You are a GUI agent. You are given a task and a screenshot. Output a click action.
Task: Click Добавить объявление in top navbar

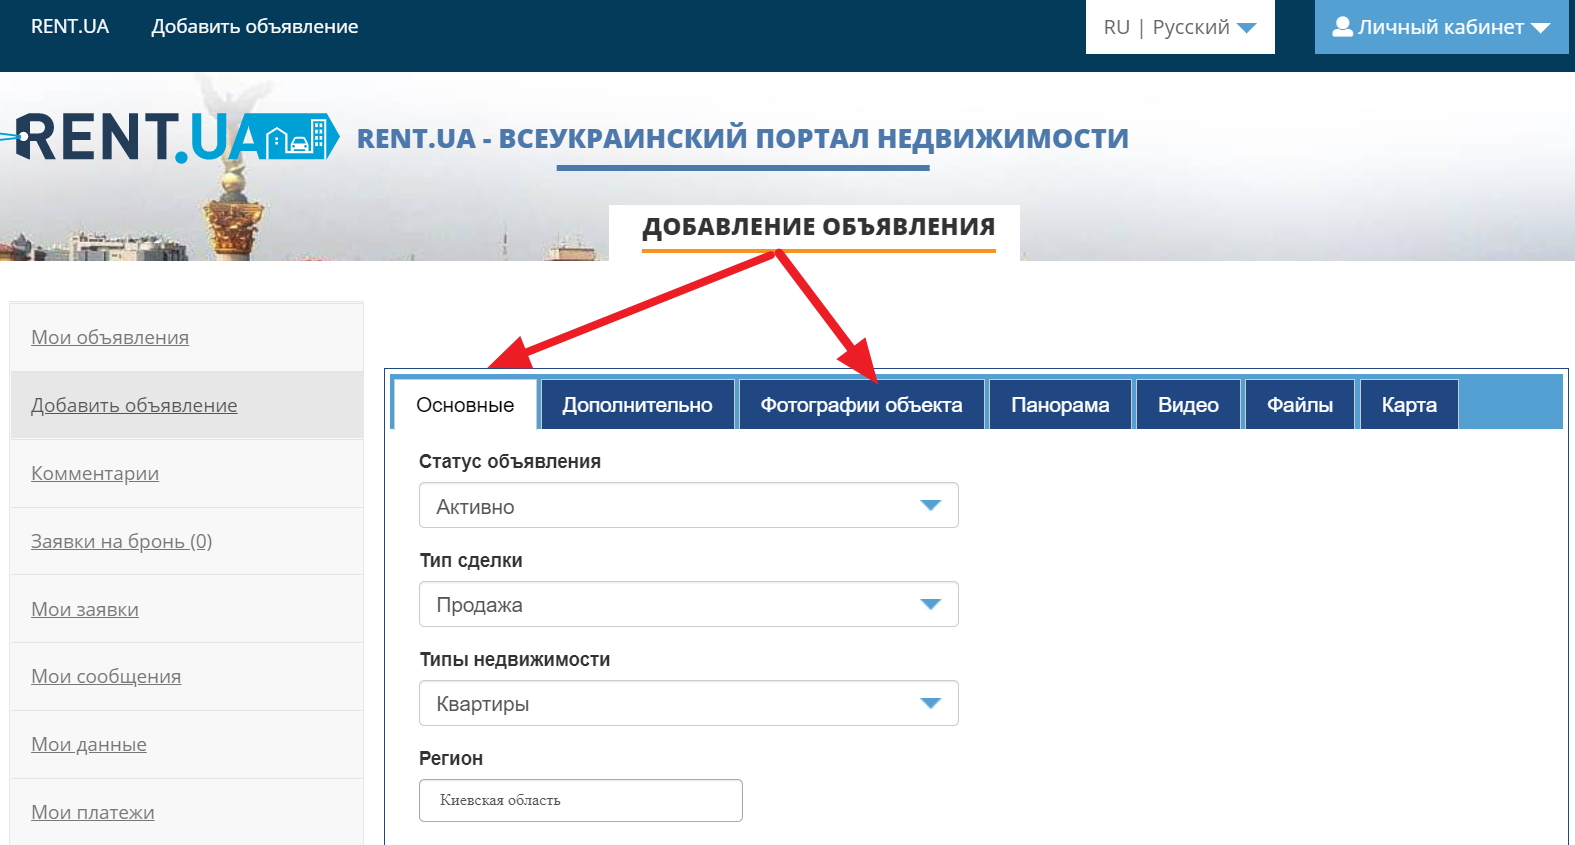tap(254, 27)
